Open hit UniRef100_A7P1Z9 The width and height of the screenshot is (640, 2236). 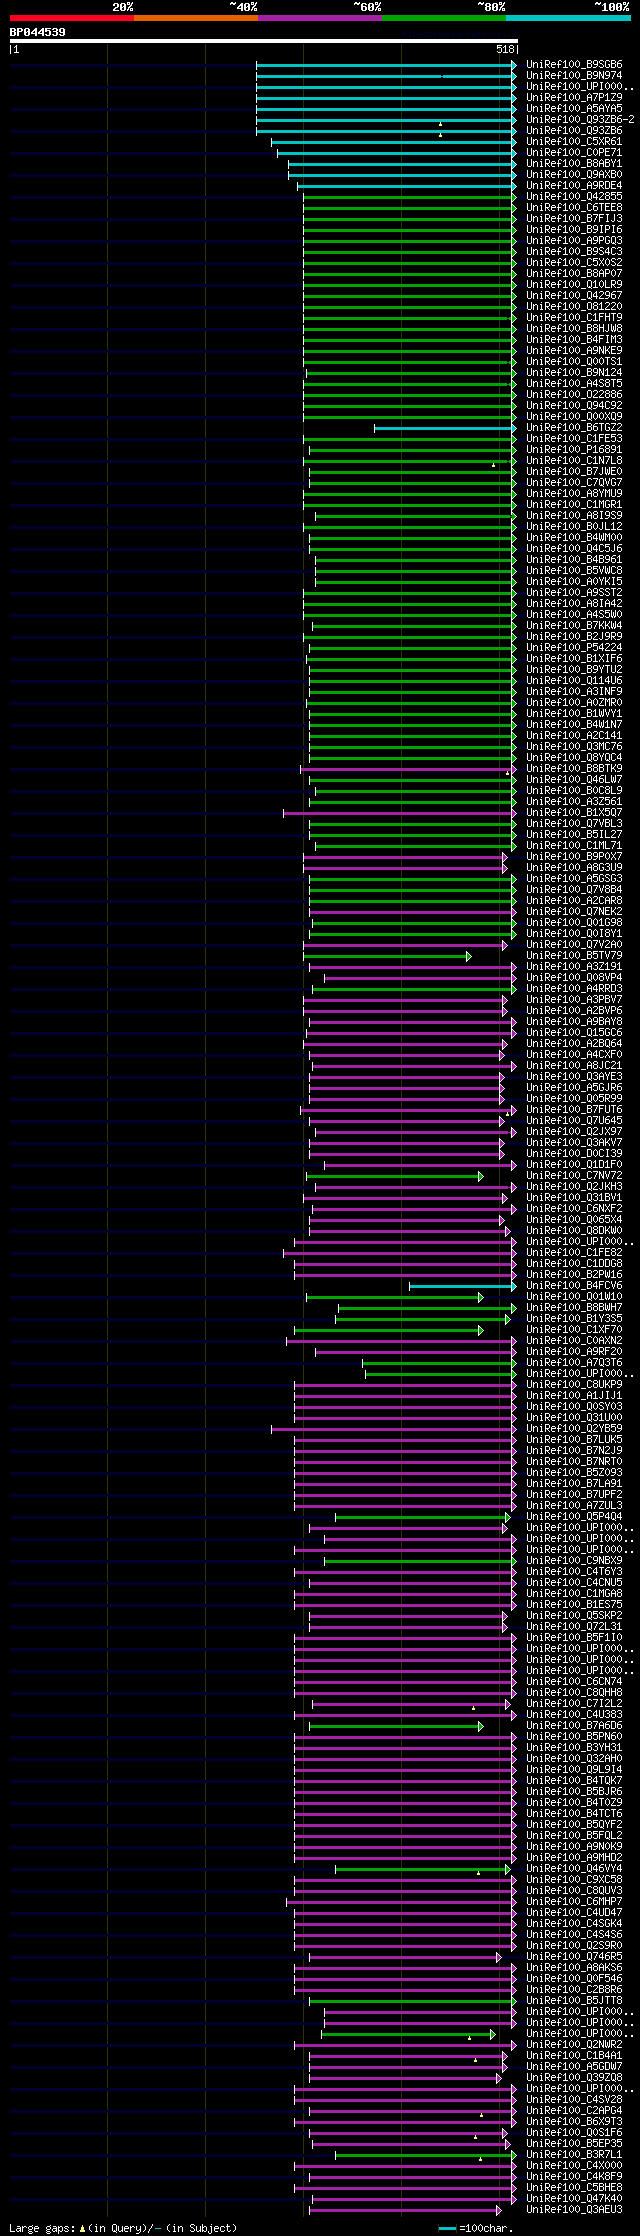click(x=574, y=98)
